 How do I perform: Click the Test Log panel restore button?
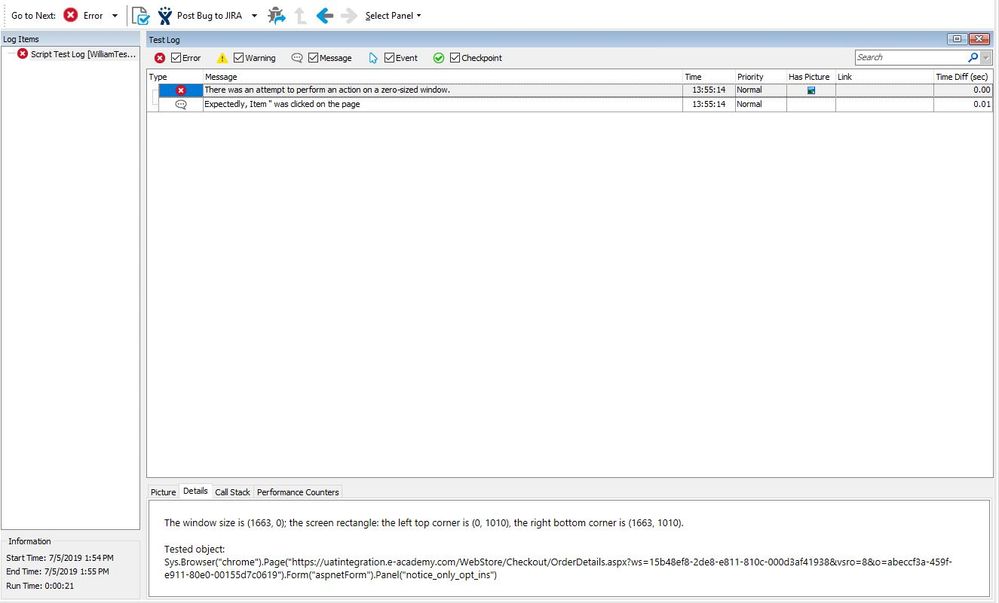pos(957,39)
